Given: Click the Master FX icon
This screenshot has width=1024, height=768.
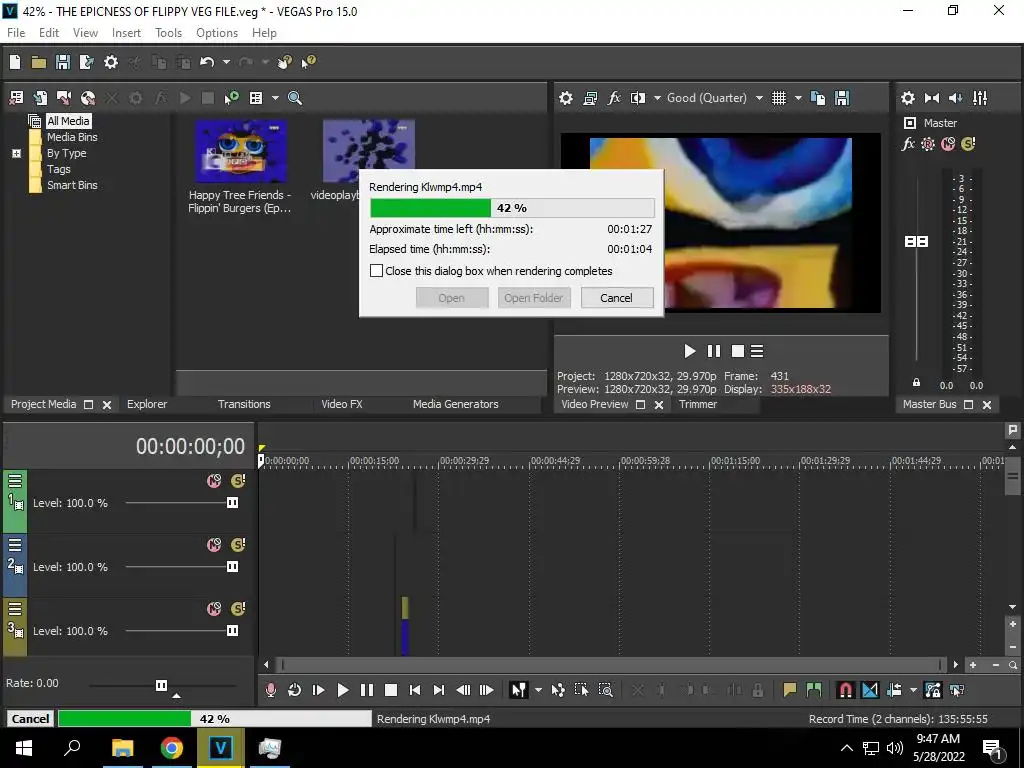Looking at the screenshot, I should 908,144.
